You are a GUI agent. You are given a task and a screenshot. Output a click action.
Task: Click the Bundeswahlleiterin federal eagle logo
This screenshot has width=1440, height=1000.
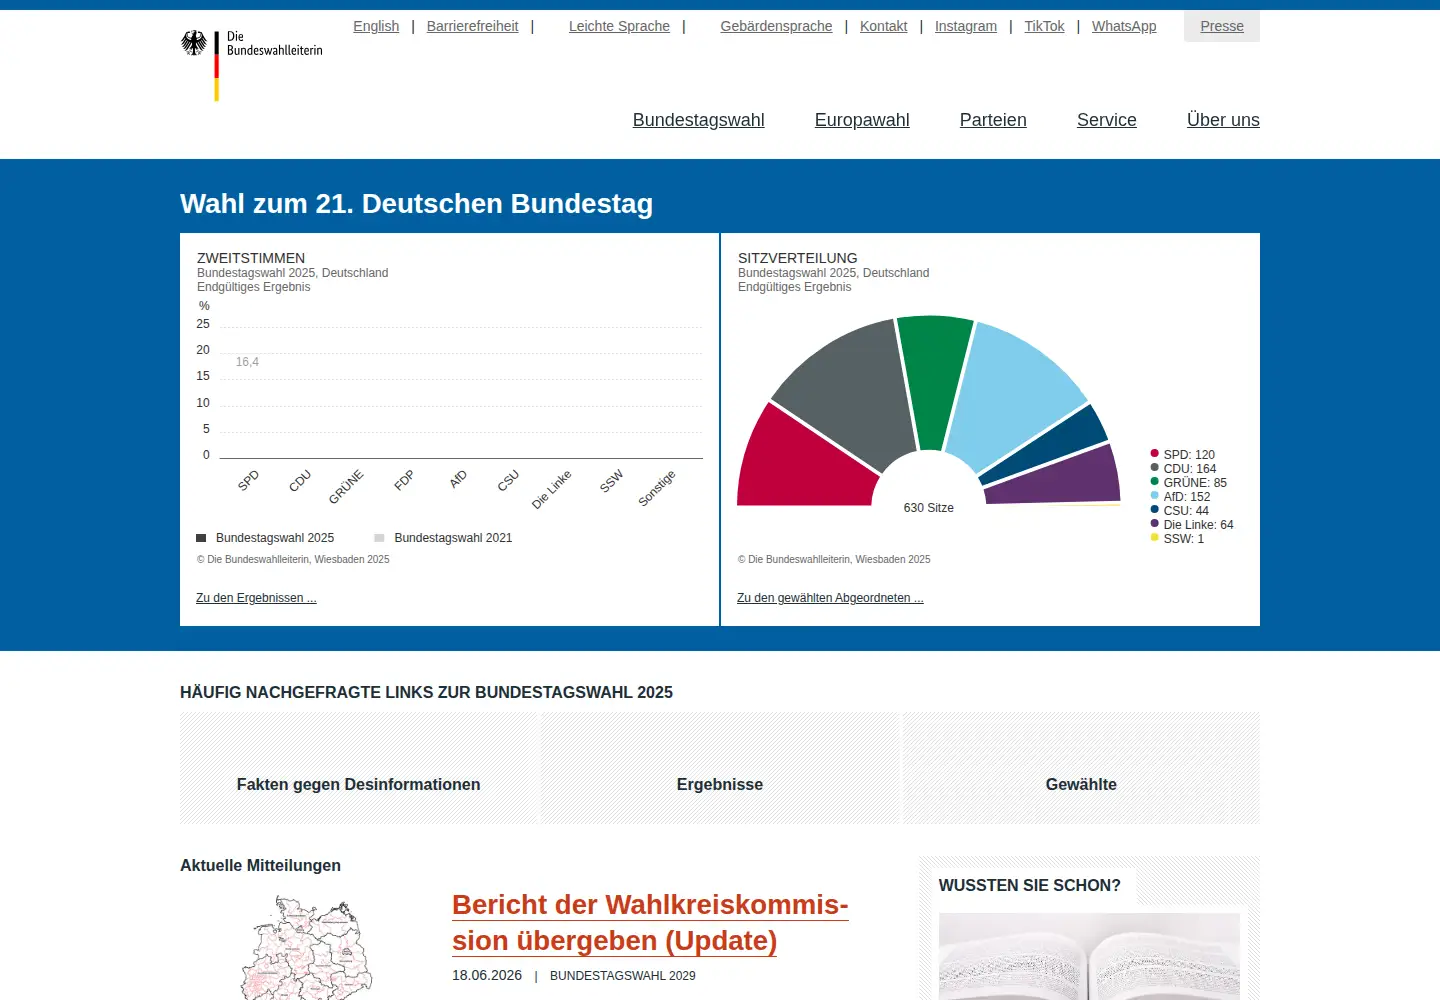(x=251, y=65)
